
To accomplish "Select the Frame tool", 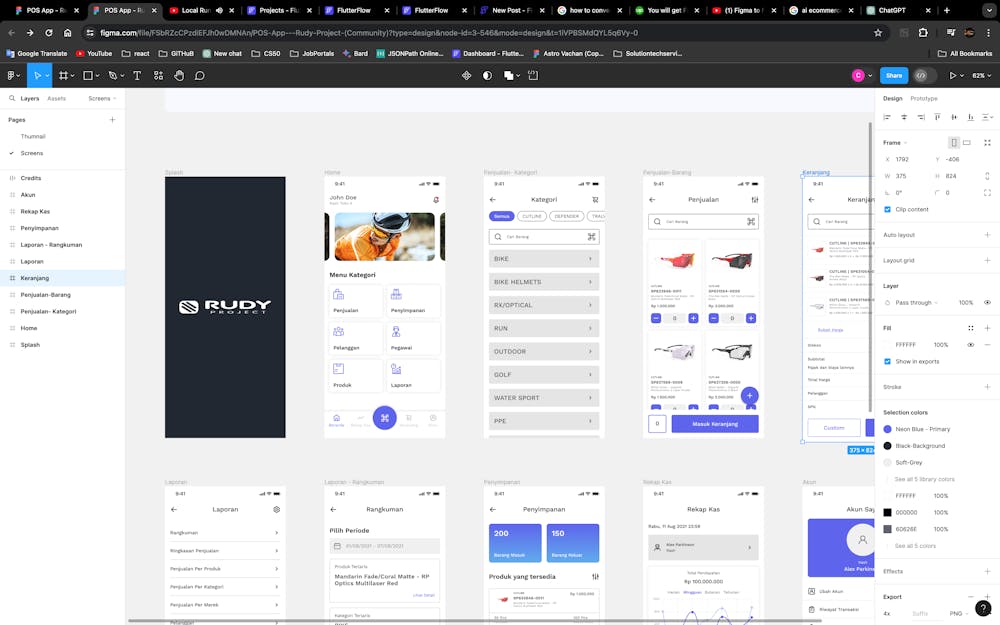I will pos(63,75).
